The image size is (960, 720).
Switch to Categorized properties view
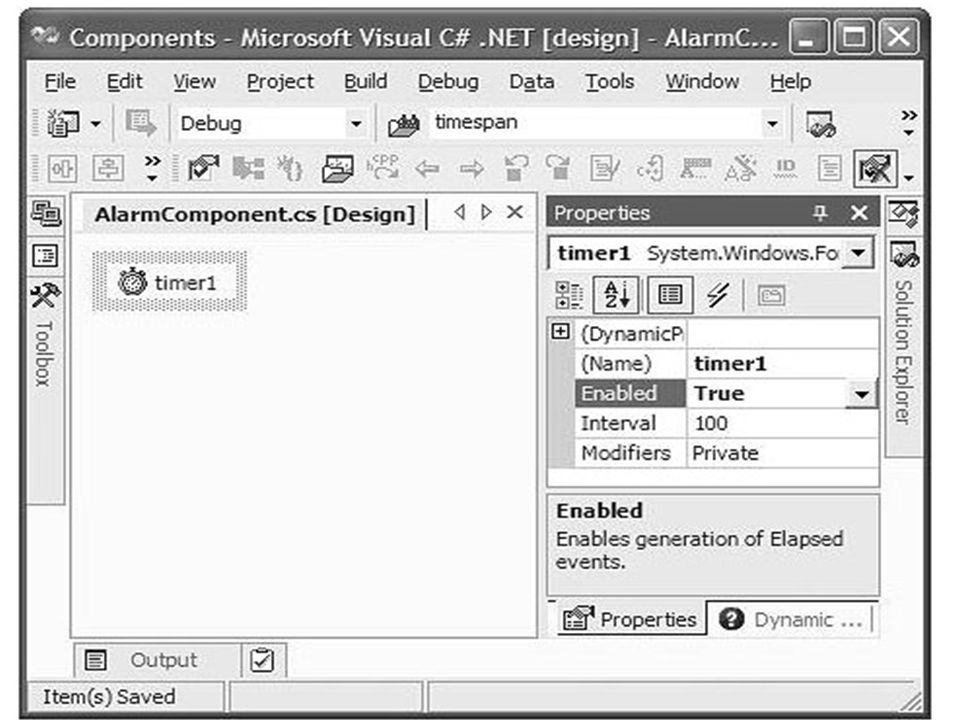pos(569,295)
